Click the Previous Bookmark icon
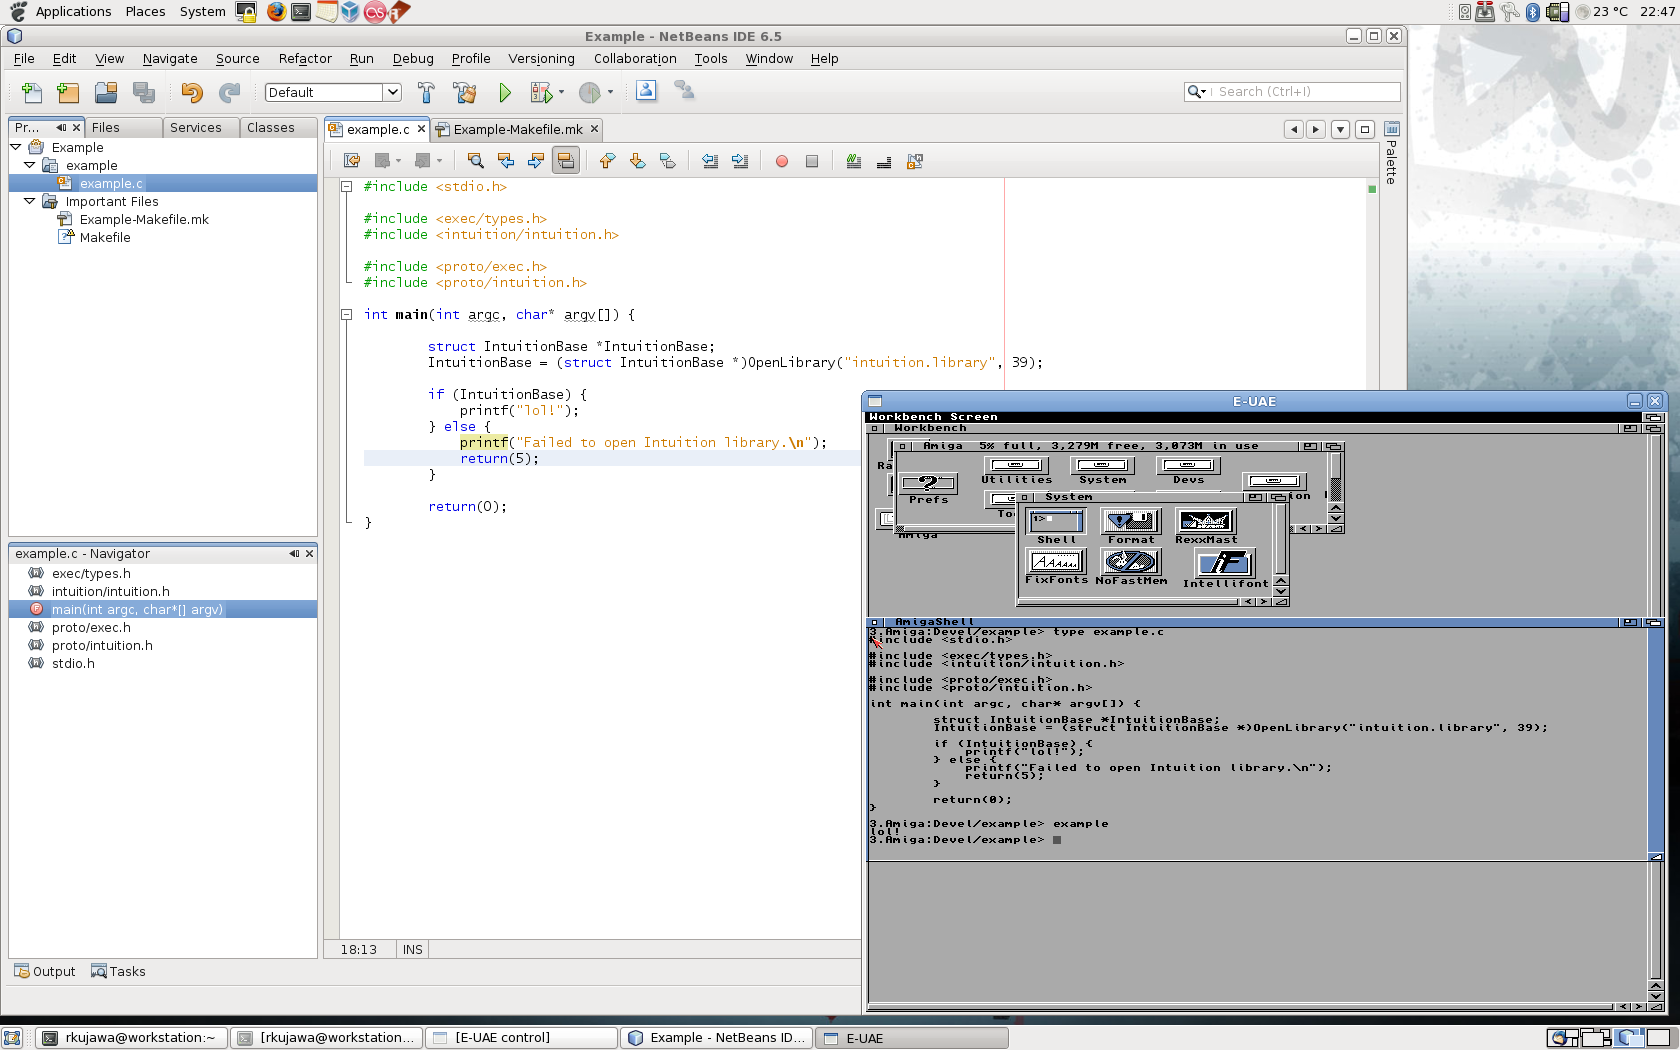 click(x=607, y=161)
